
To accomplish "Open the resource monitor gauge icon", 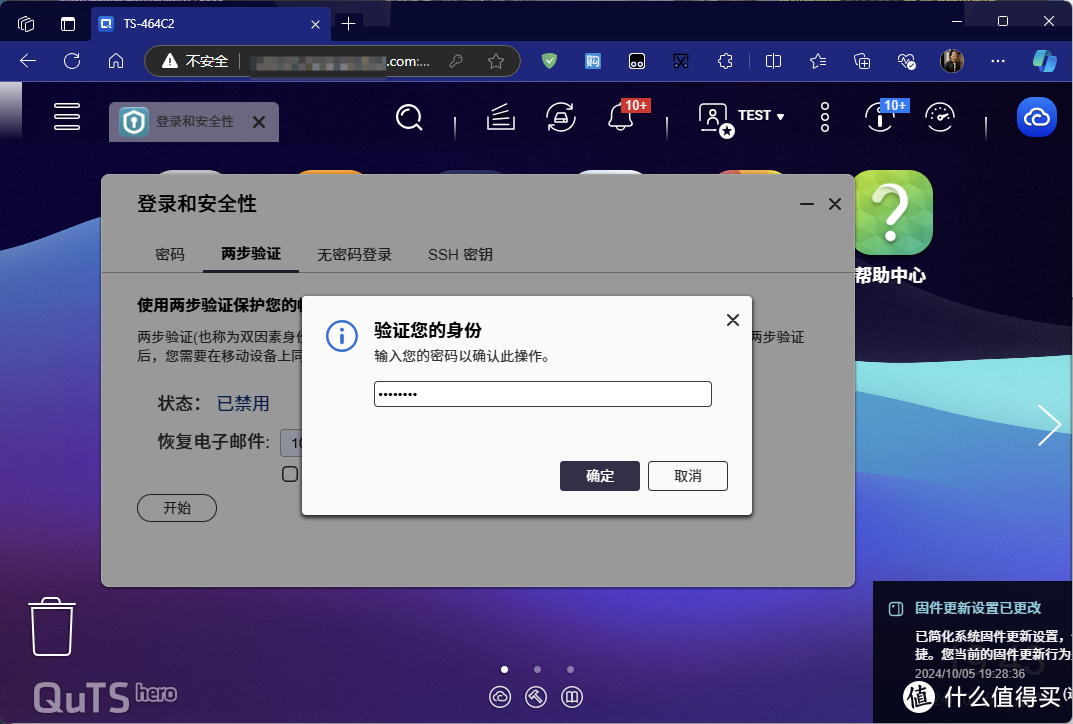I will 941,117.
